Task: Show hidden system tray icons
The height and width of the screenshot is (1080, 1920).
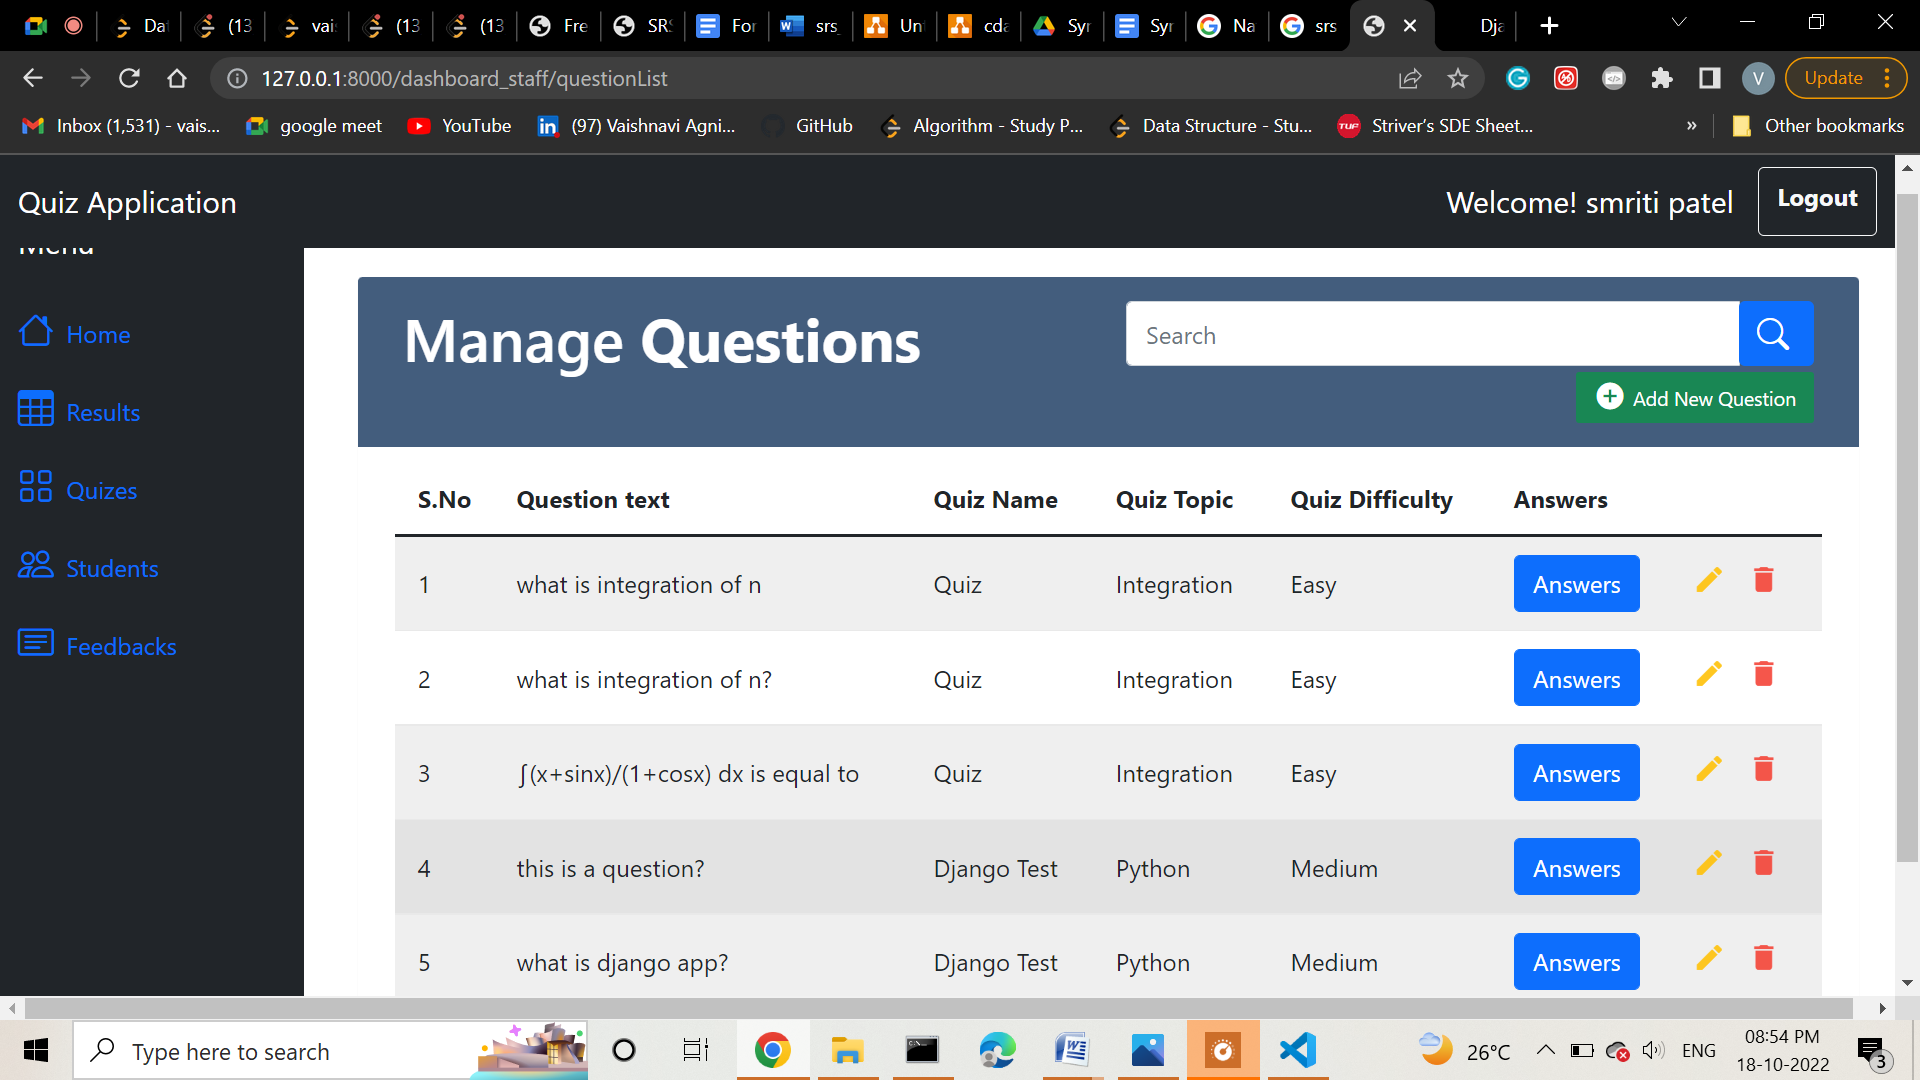Action: (1545, 1050)
